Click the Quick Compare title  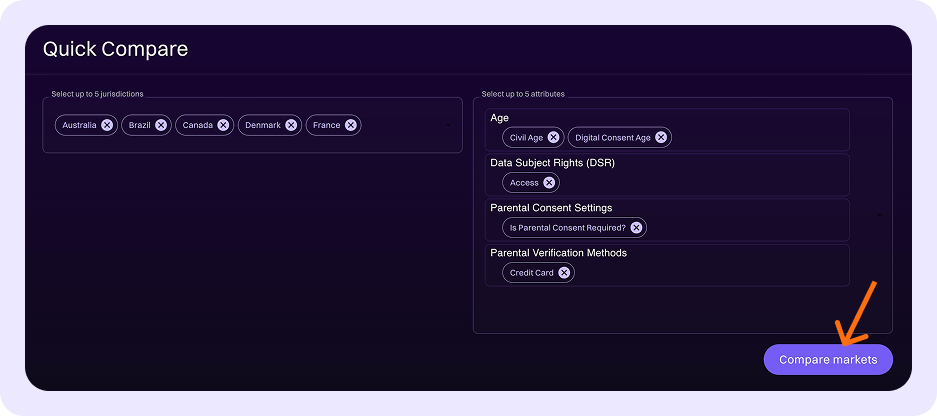click(115, 49)
